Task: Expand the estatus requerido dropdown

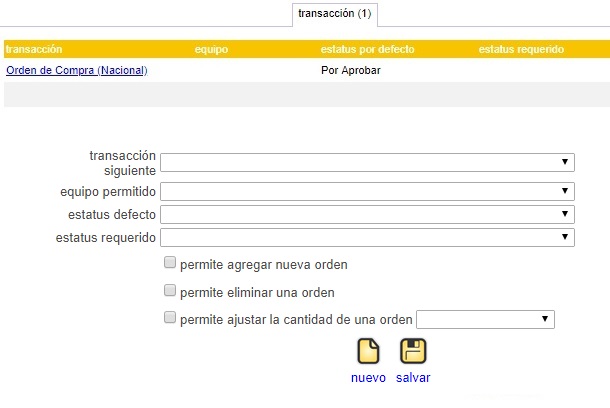Action: pos(367,237)
